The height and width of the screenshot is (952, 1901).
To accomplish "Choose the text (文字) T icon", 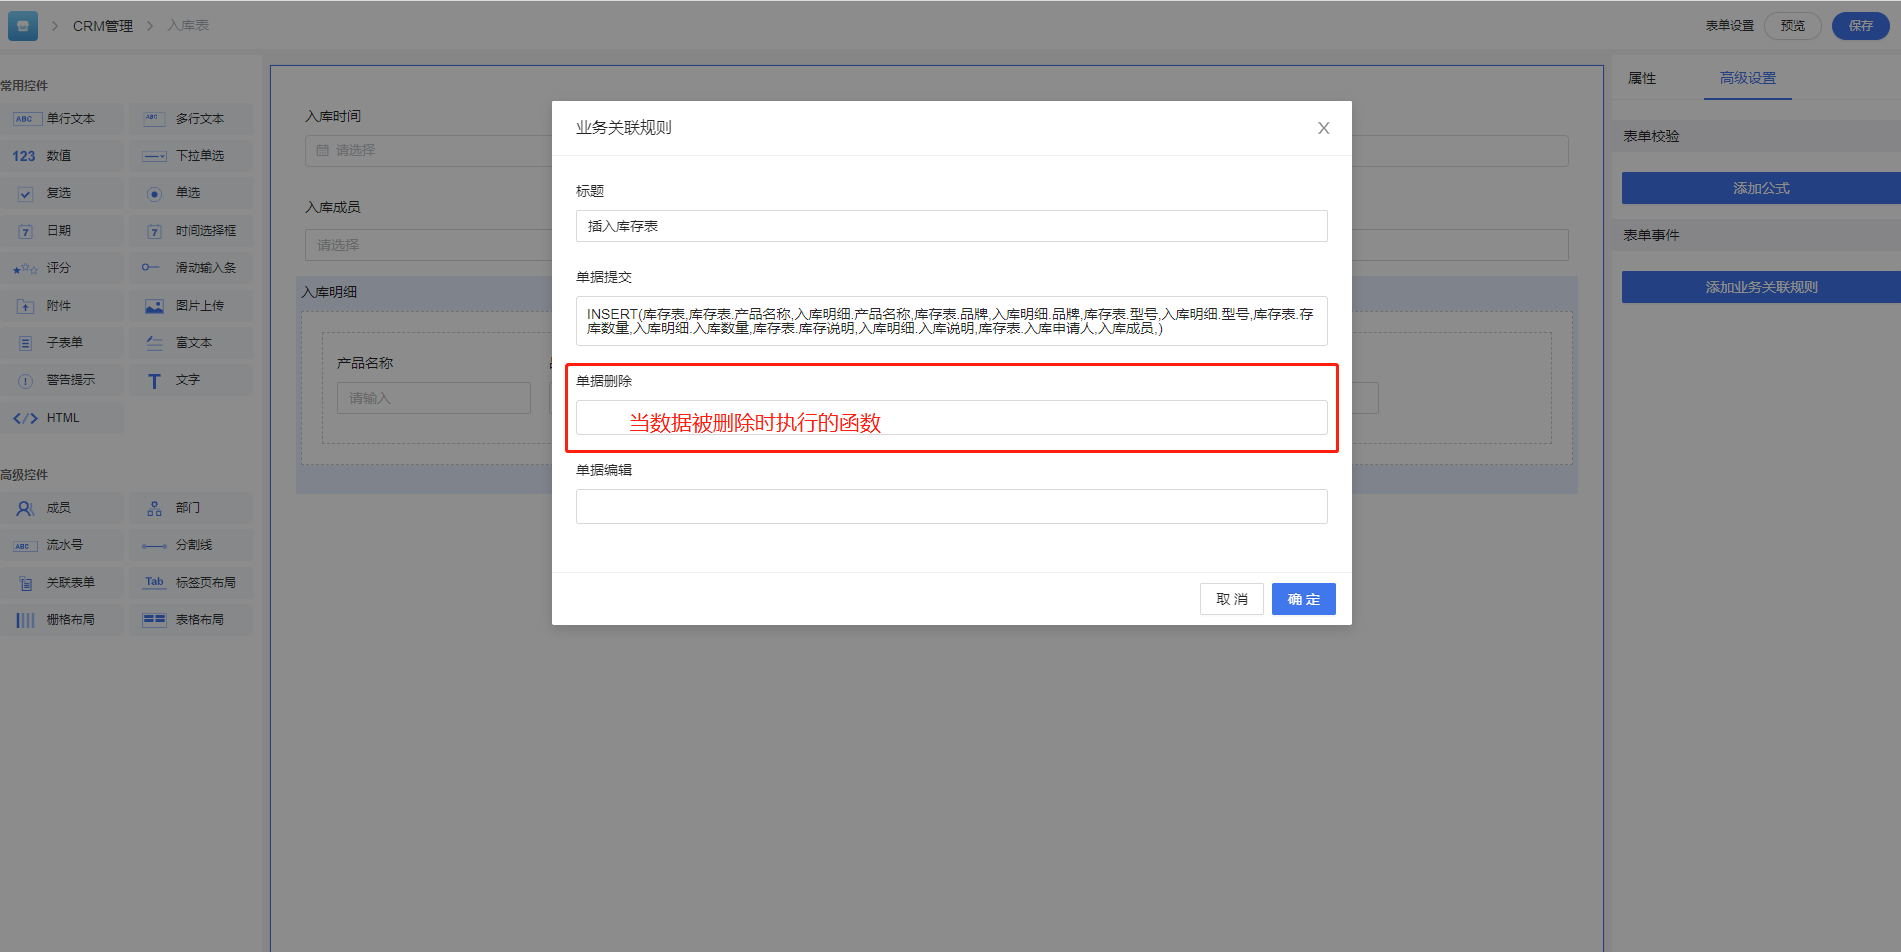I will coord(154,381).
